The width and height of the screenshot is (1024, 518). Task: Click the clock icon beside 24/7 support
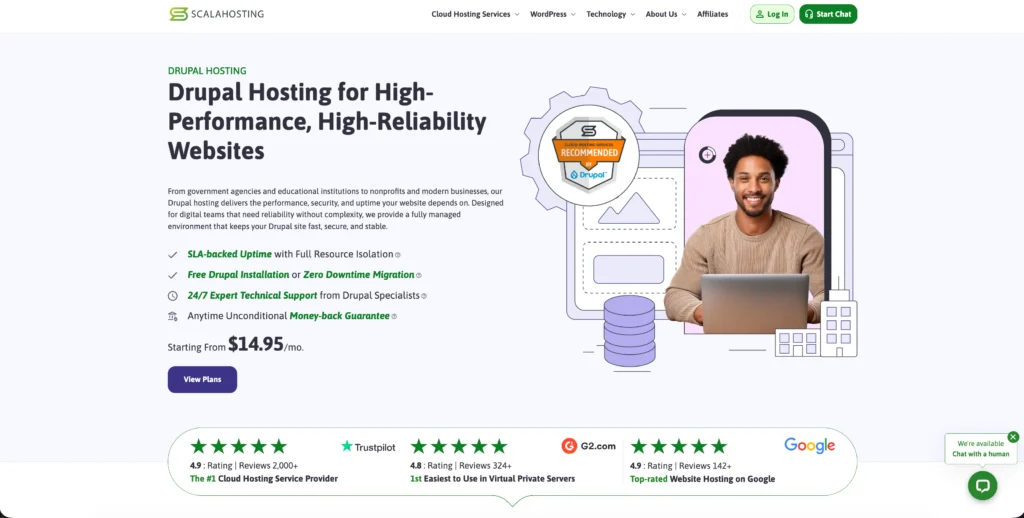pyautogui.click(x=172, y=296)
